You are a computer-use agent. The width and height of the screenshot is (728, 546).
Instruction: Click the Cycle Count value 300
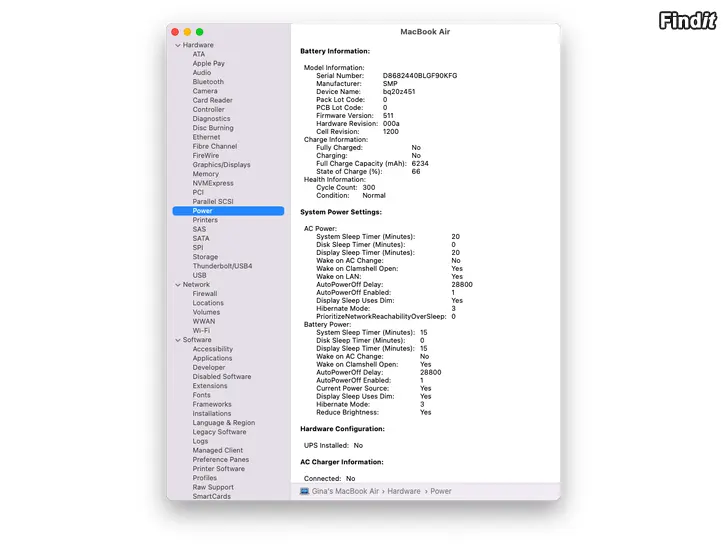click(x=369, y=188)
